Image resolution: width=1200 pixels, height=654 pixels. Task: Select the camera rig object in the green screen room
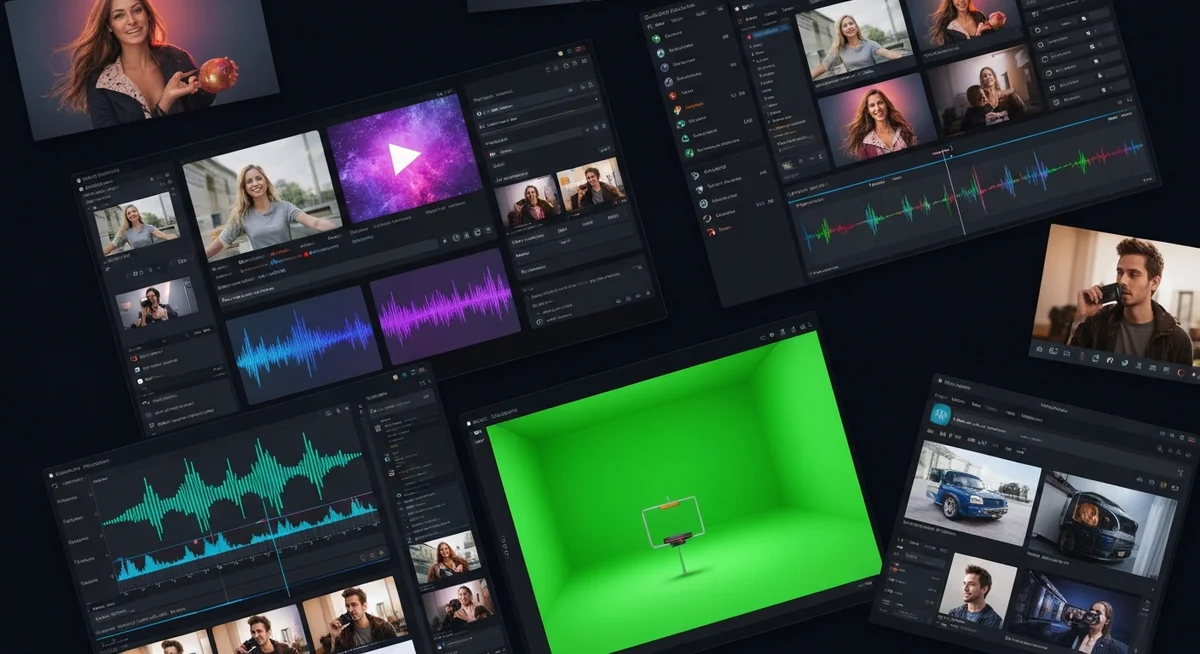click(x=675, y=535)
